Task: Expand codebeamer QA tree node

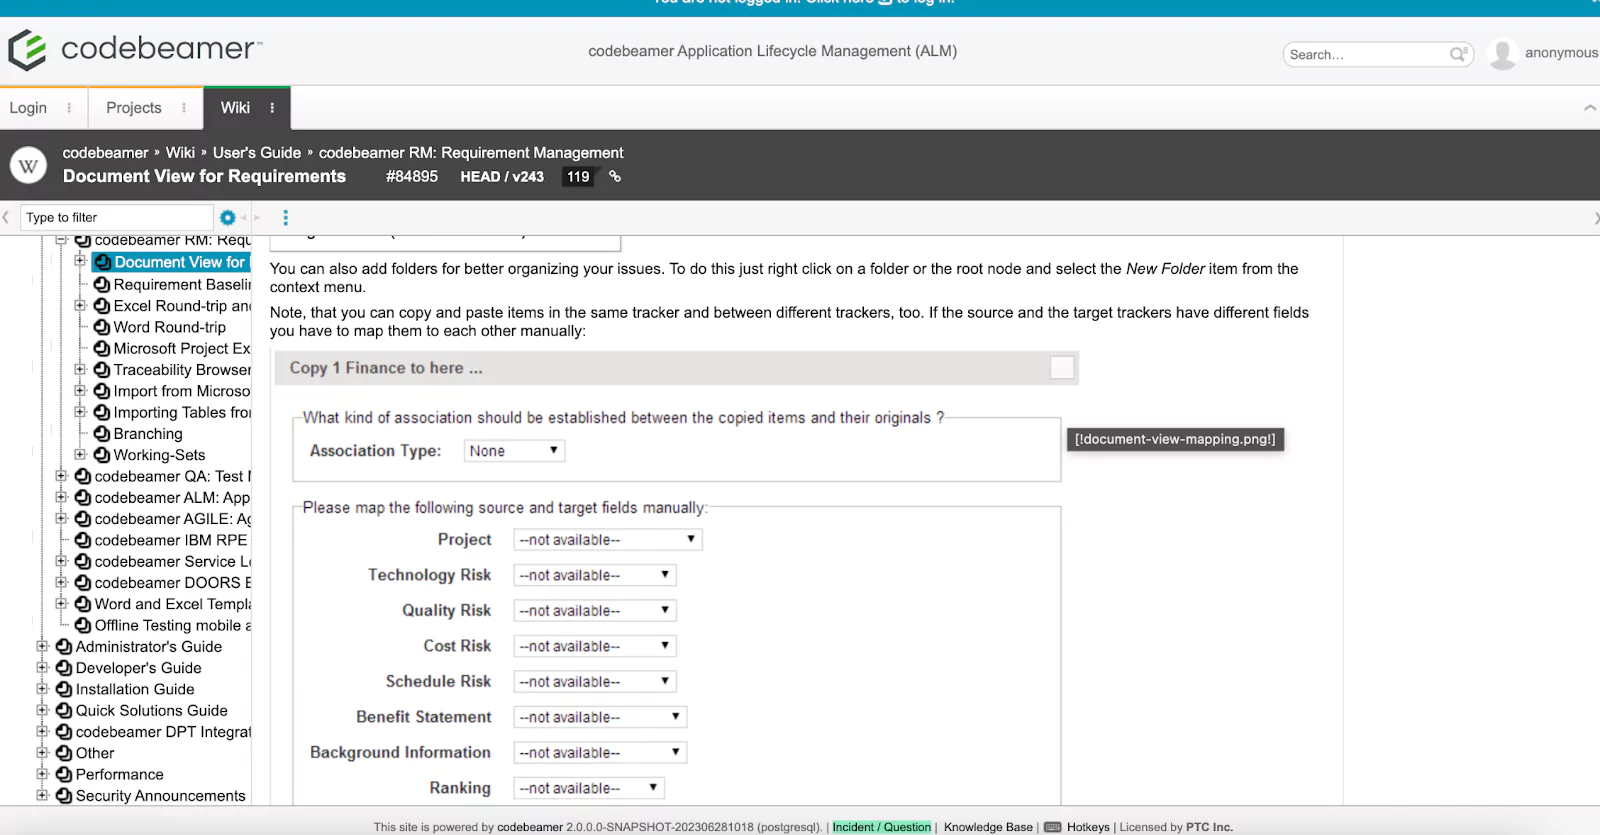Action: point(61,476)
